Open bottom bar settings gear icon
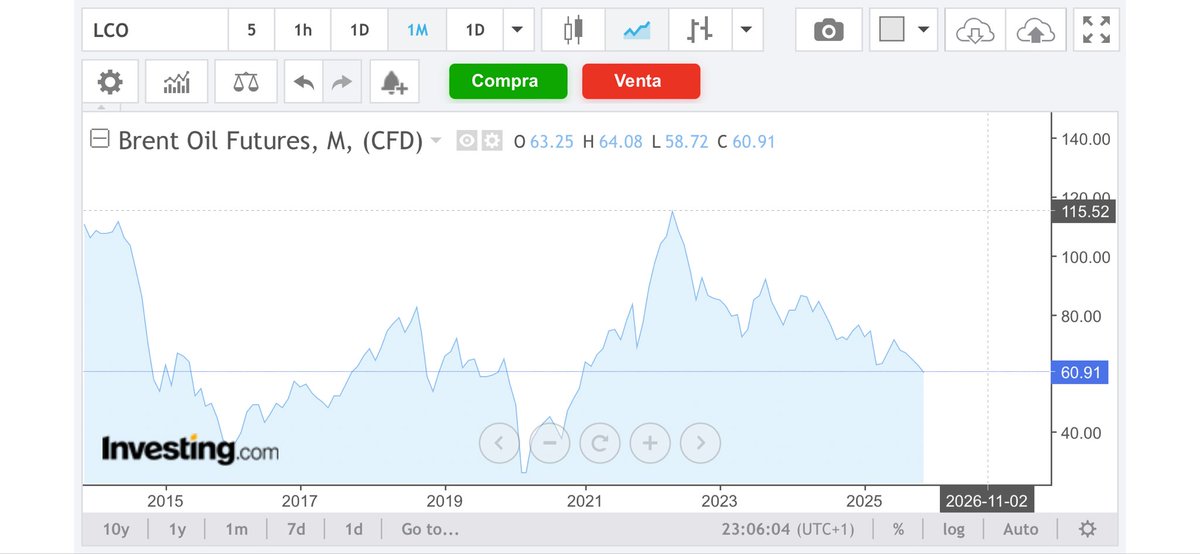 pyautogui.click(x=1088, y=529)
